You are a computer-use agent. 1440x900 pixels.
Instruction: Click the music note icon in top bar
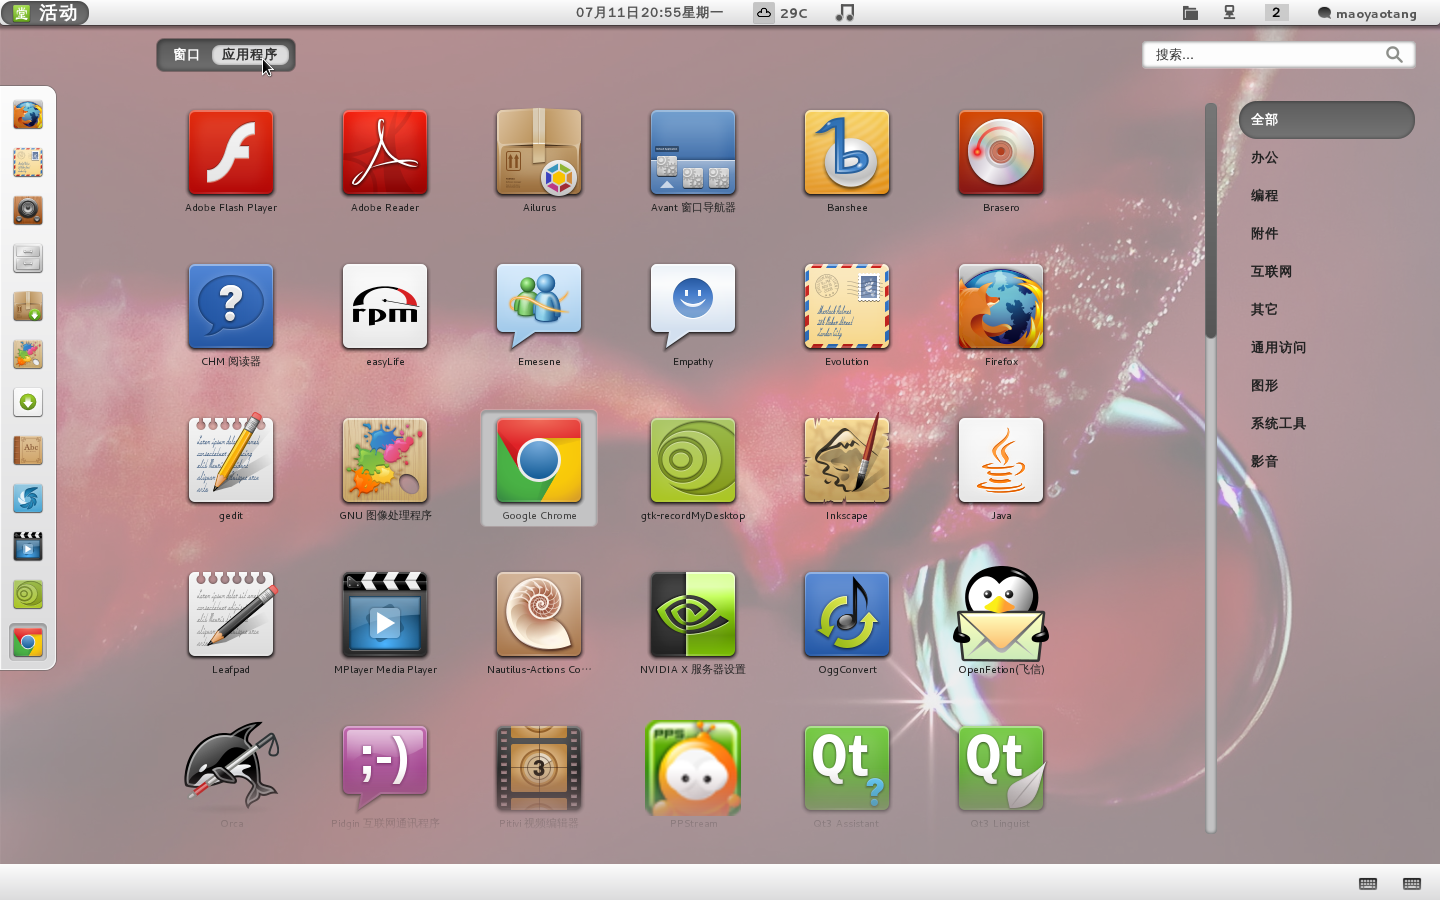[845, 13]
